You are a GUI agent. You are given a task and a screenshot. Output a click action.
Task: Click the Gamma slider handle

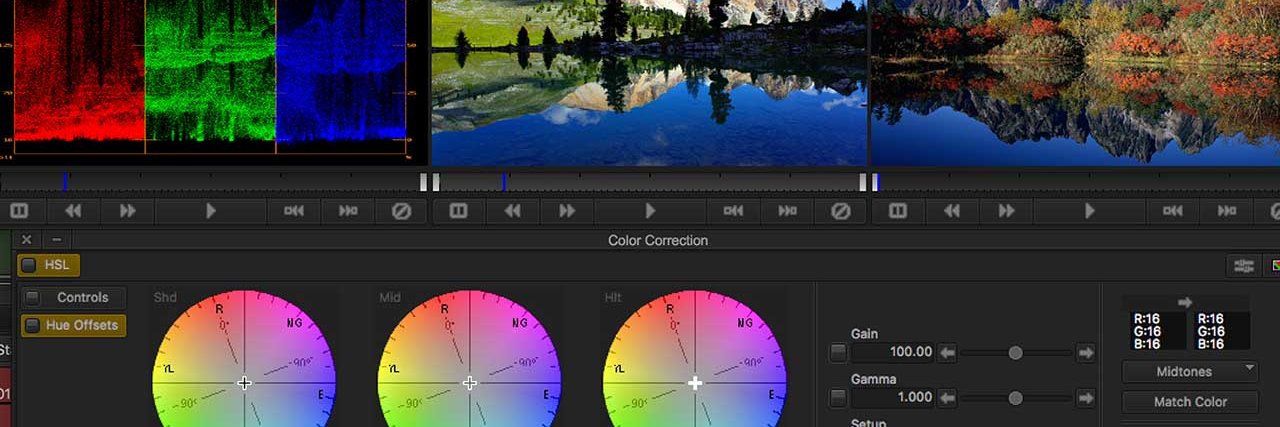[x=1015, y=397]
